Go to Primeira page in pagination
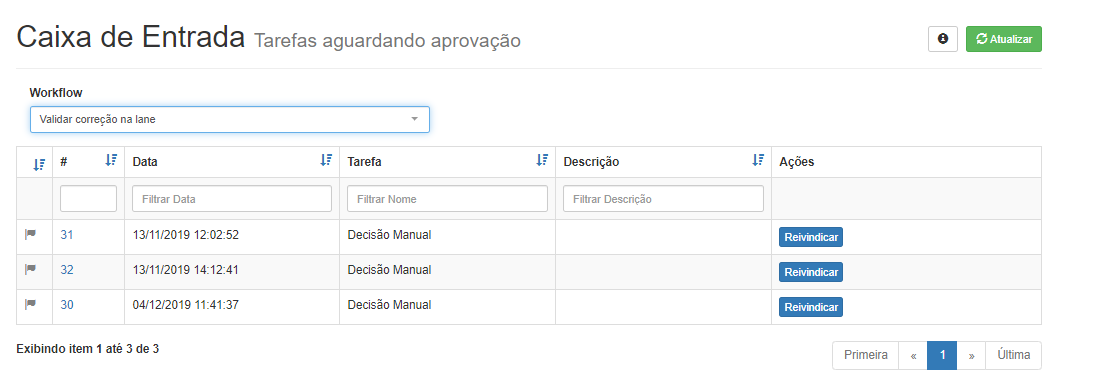 click(866, 355)
